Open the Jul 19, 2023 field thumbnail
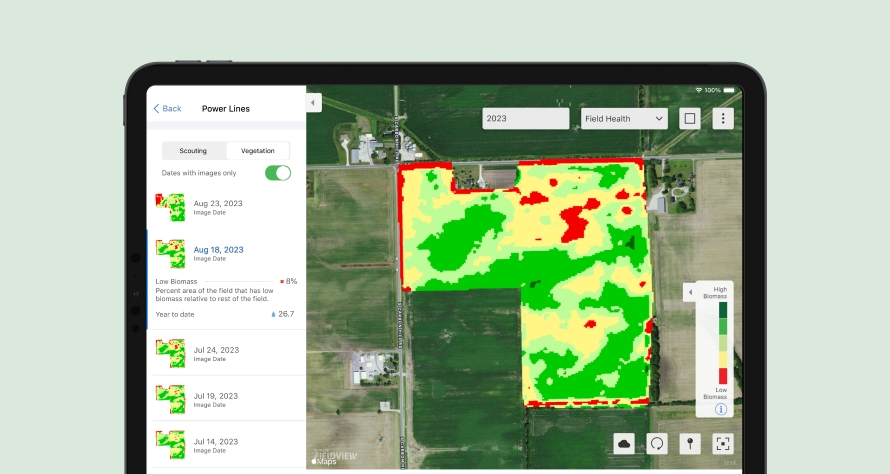Screen dimensions: 890x474 (170, 399)
